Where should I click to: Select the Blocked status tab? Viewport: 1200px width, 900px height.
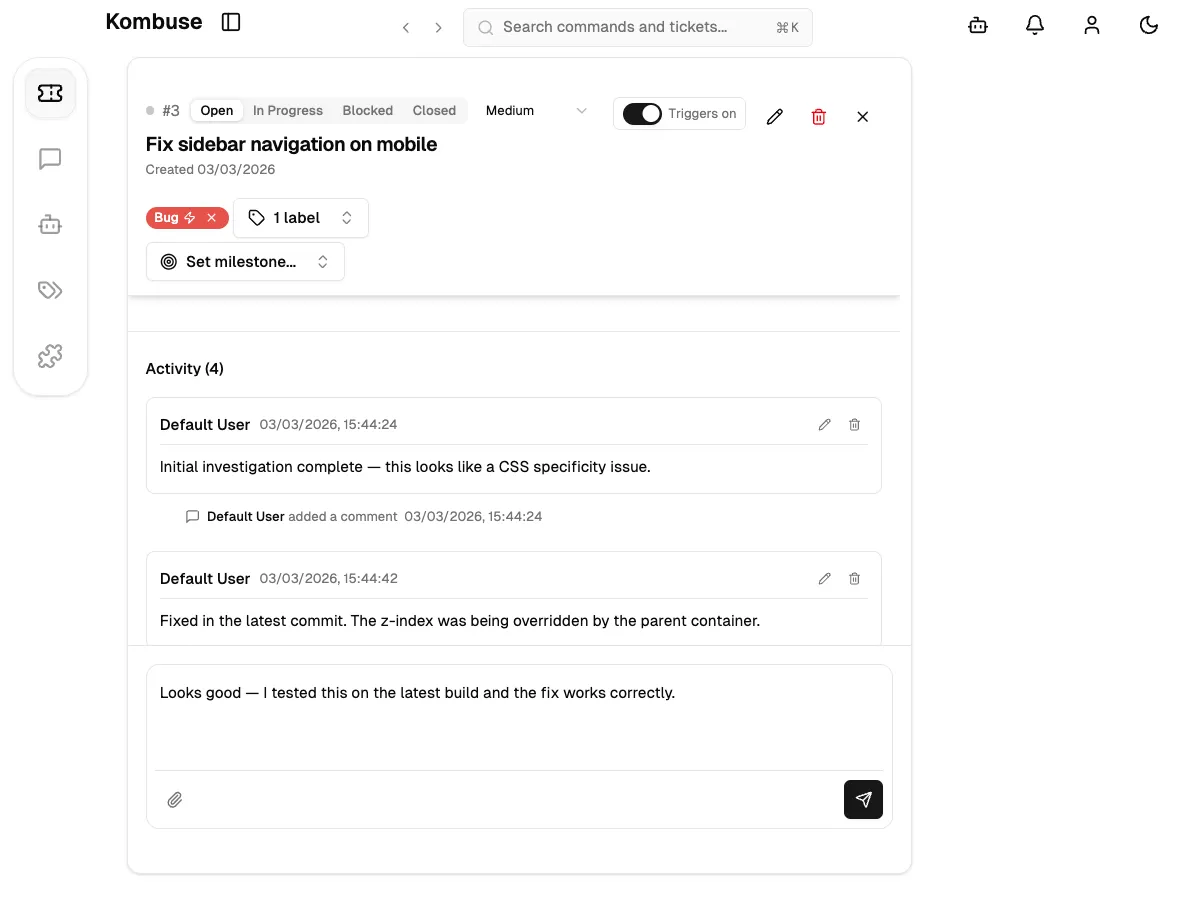[367, 110]
